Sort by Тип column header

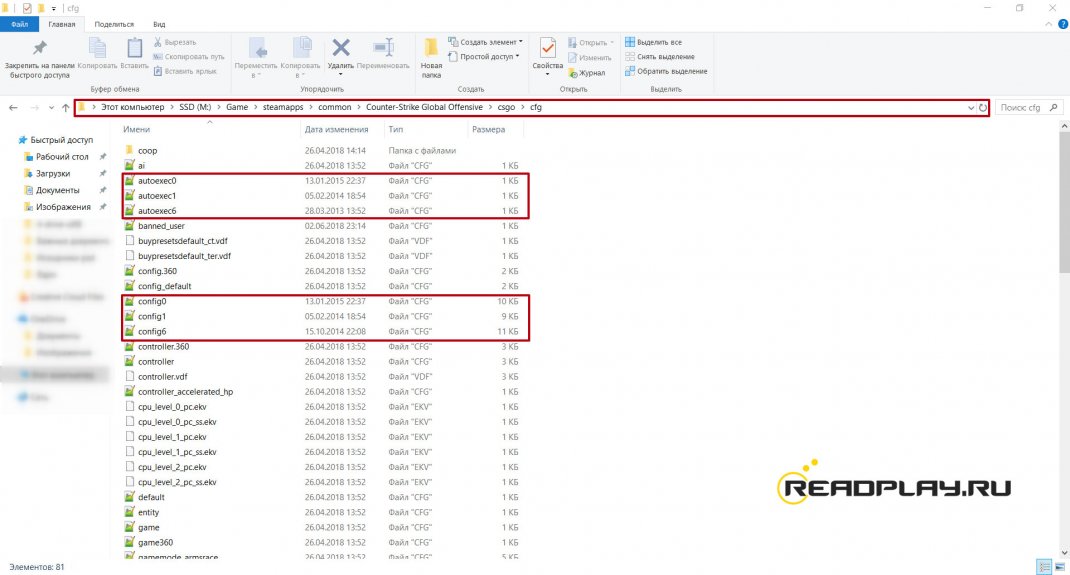point(396,129)
